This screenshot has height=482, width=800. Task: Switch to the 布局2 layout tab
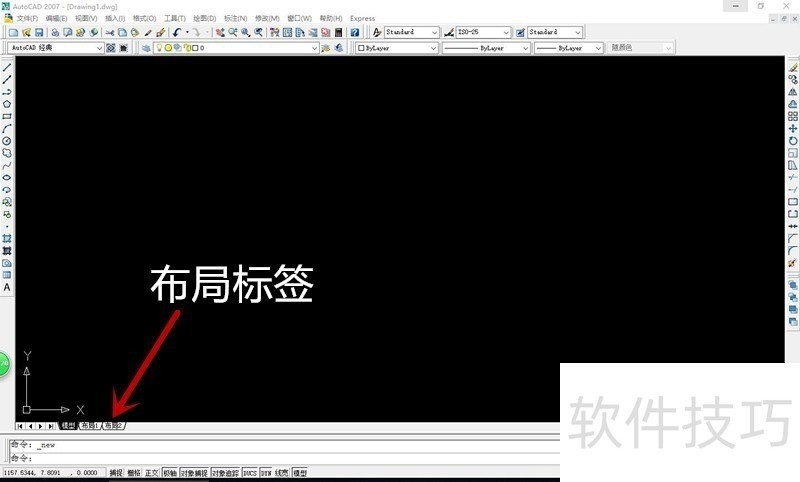click(113, 425)
